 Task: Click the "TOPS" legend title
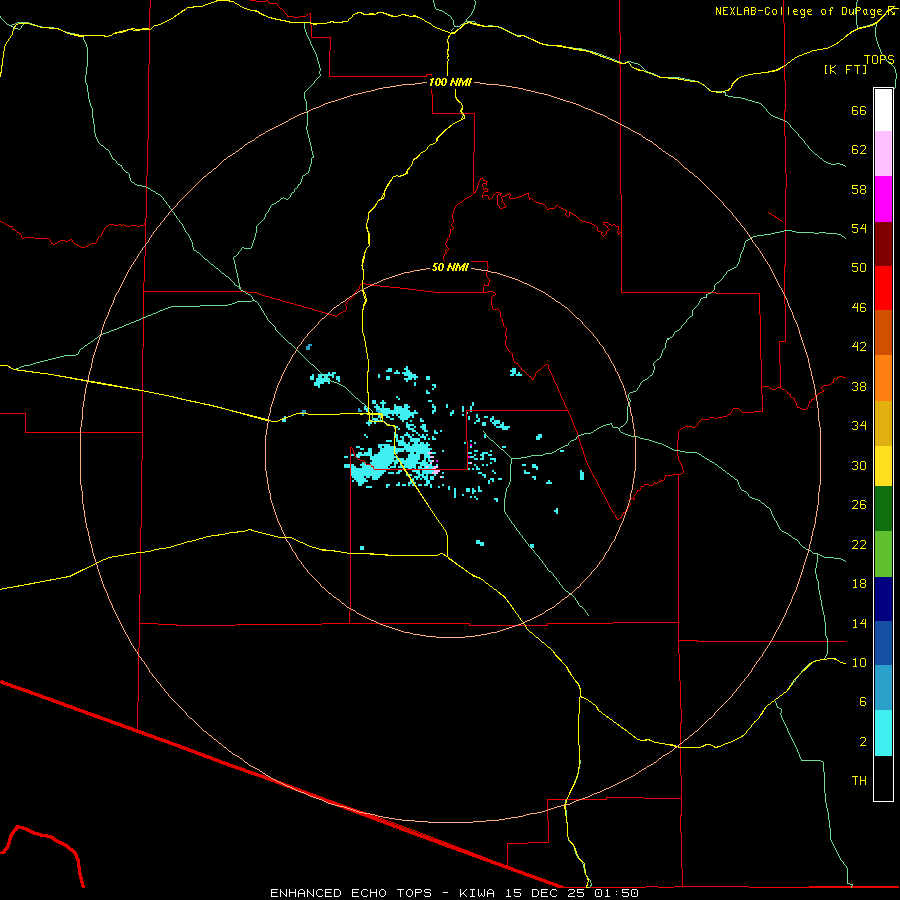coord(879,60)
